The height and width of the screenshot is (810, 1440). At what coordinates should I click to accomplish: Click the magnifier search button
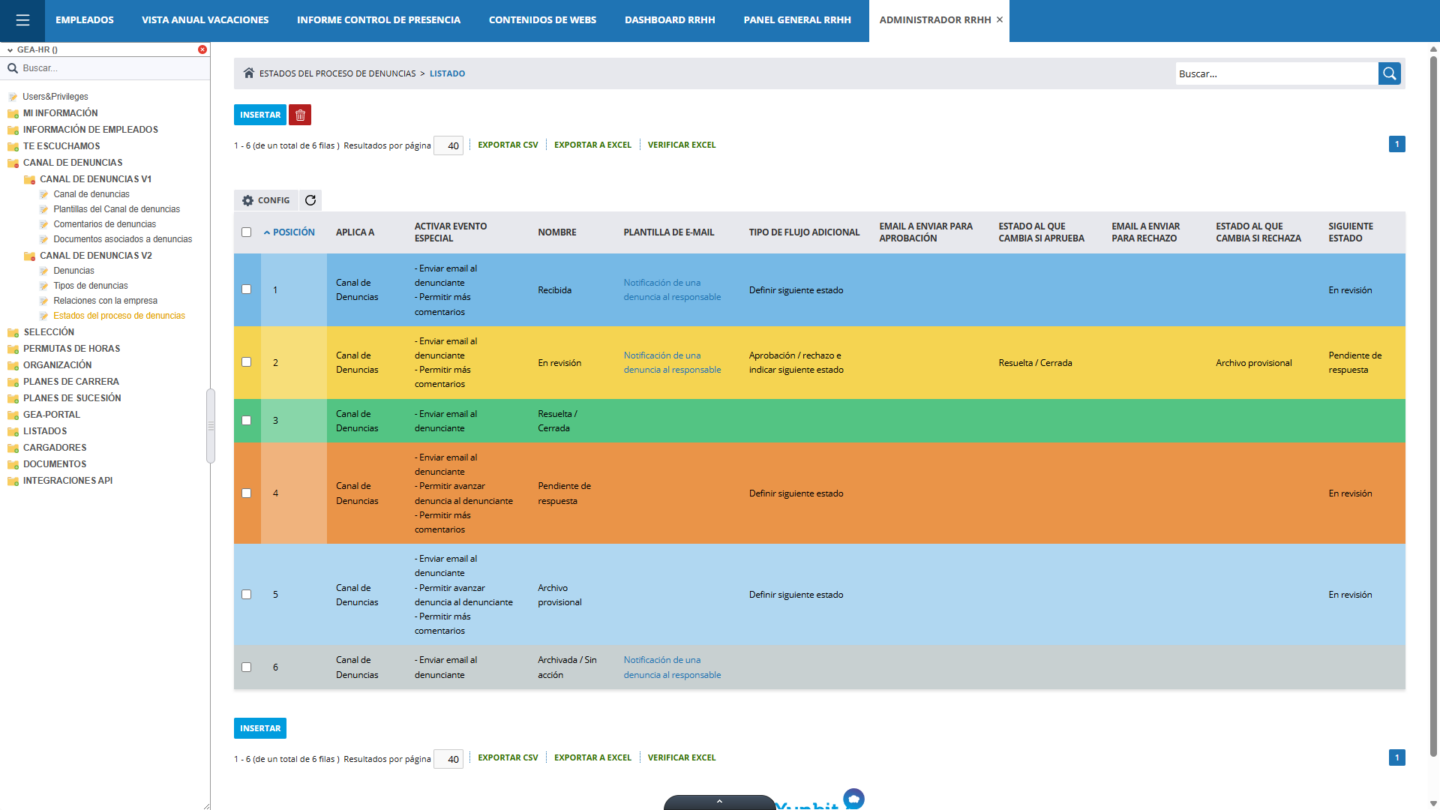(x=1389, y=73)
